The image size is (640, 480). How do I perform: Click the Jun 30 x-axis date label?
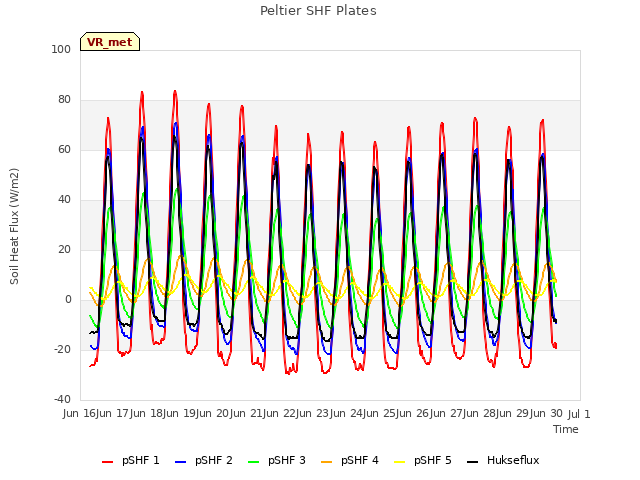(547, 413)
